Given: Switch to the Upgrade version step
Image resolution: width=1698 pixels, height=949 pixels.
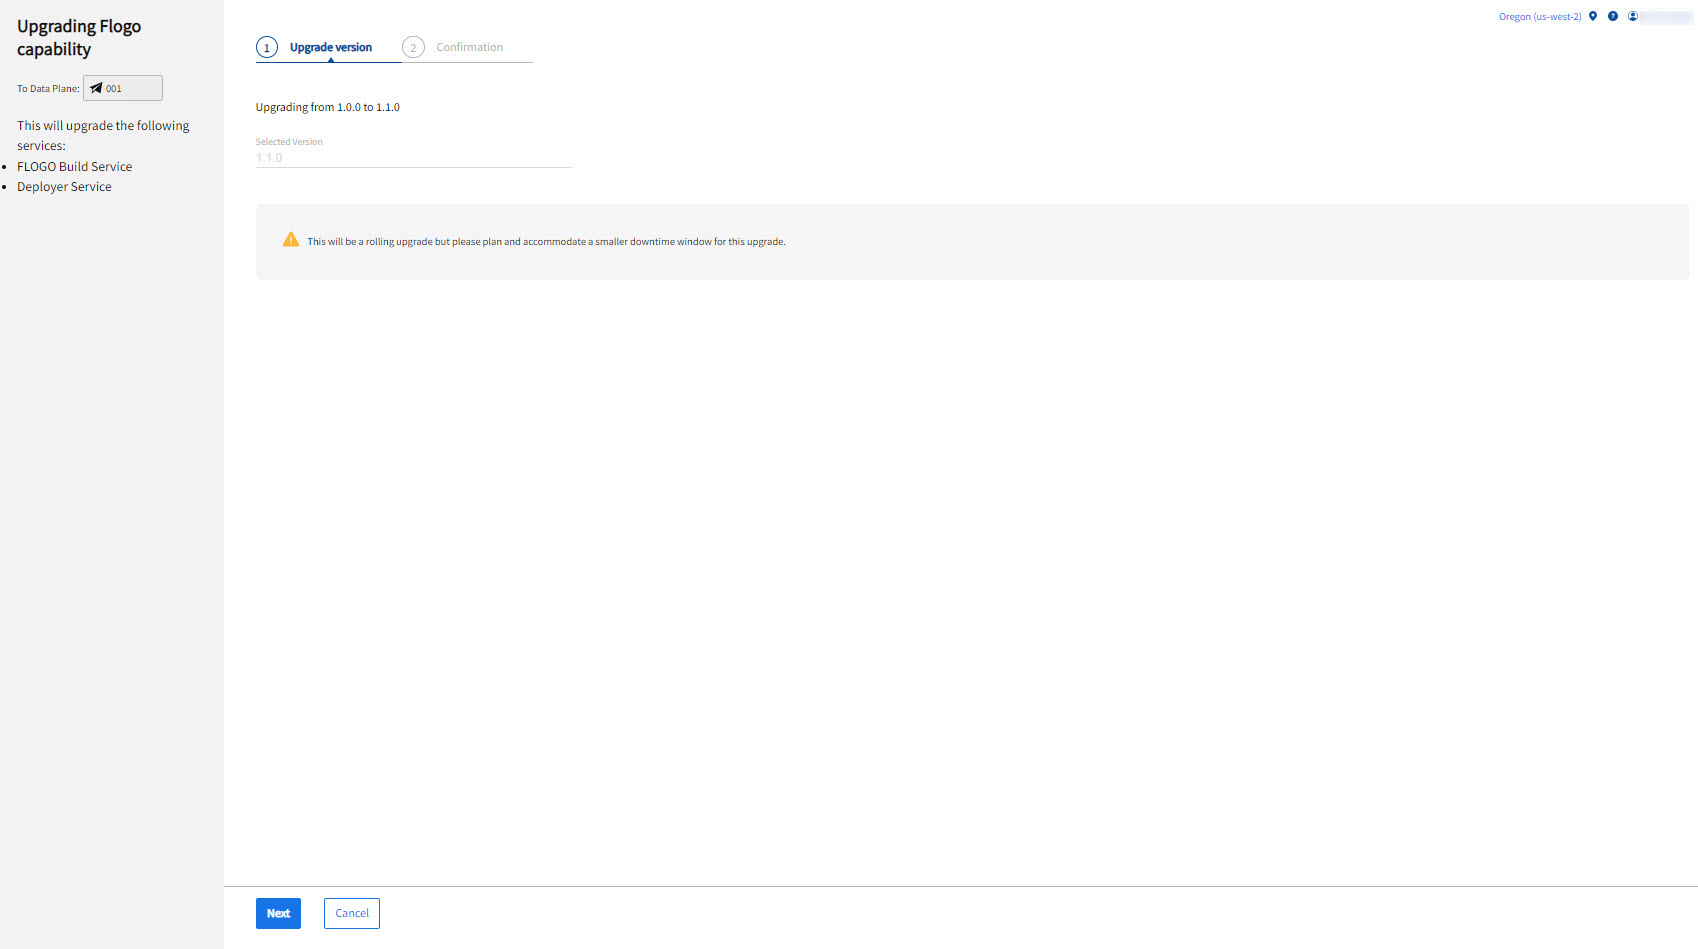Looking at the screenshot, I should tap(331, 47).
